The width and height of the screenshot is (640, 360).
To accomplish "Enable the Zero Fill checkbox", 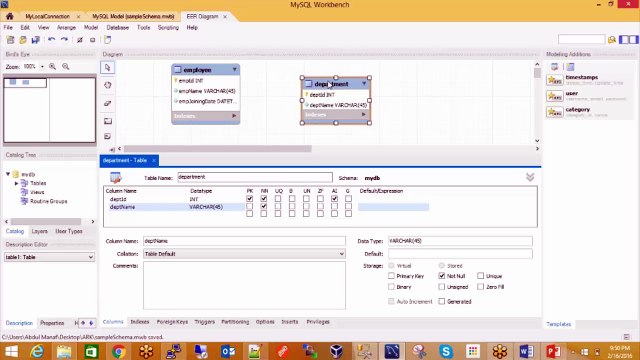I will (x=481, y=287).
